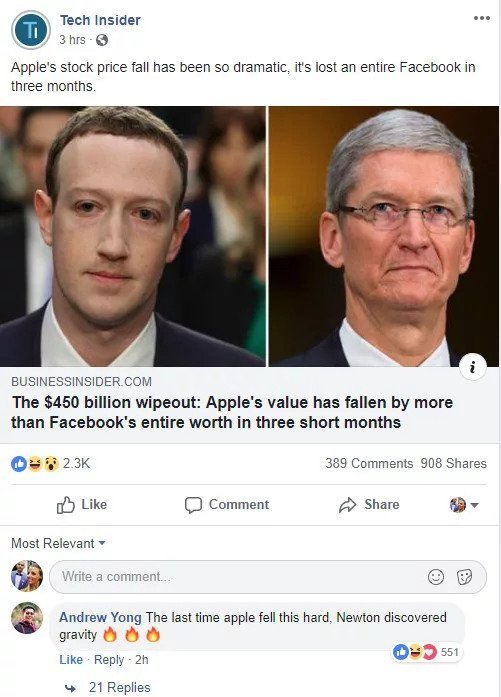Screen dimensions: 501x697
Task: Open the commenting-as profile switcher dropdown
Action: 464,505
